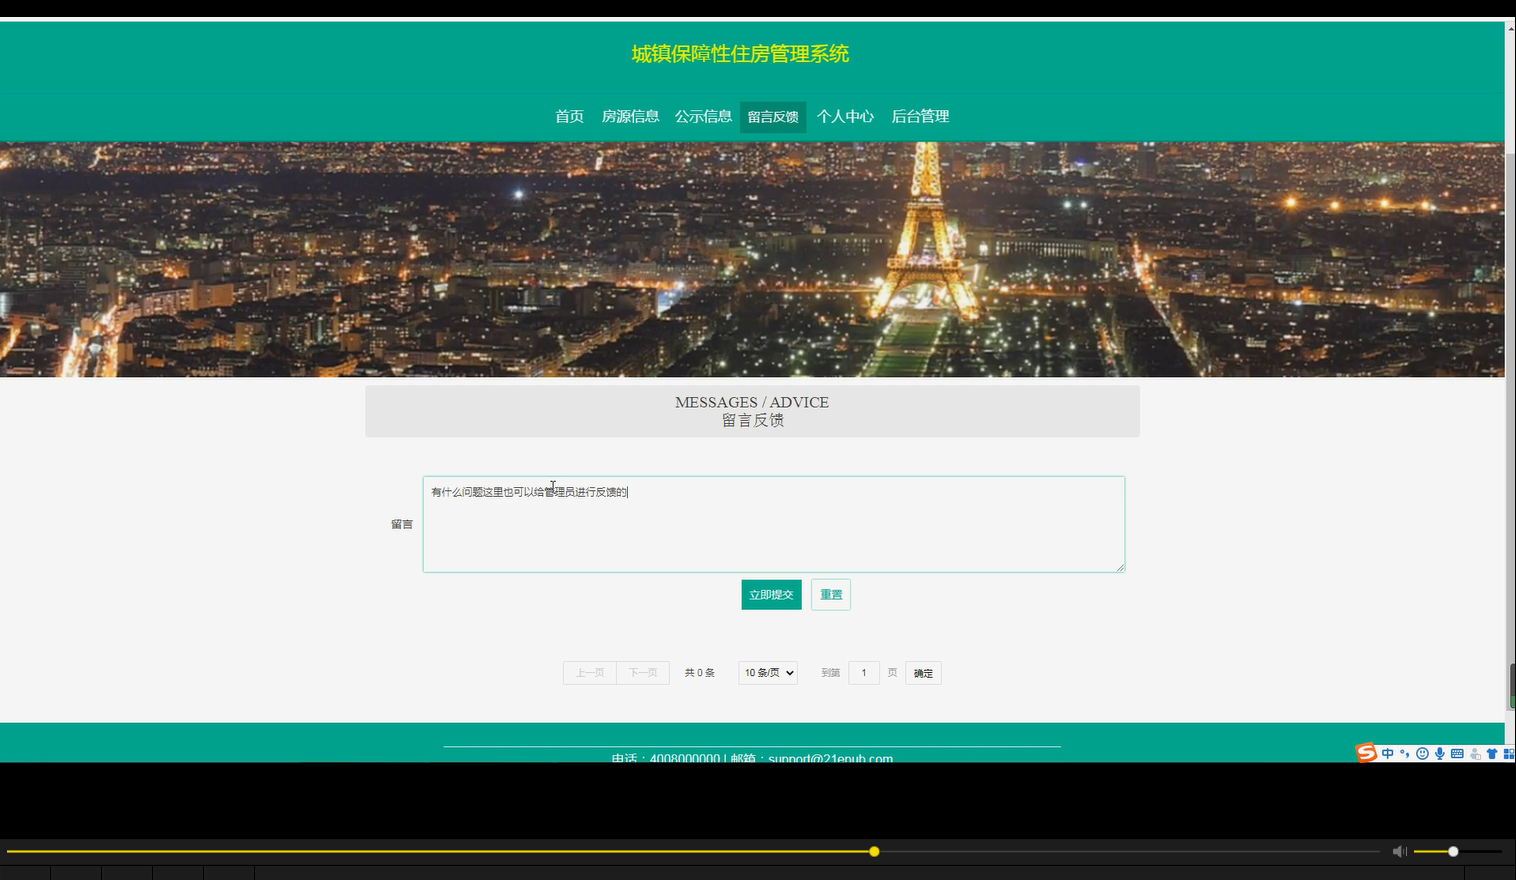1516x880 pixels.
Task: Click the Sogou user account icon
Action: point(1474,754)
